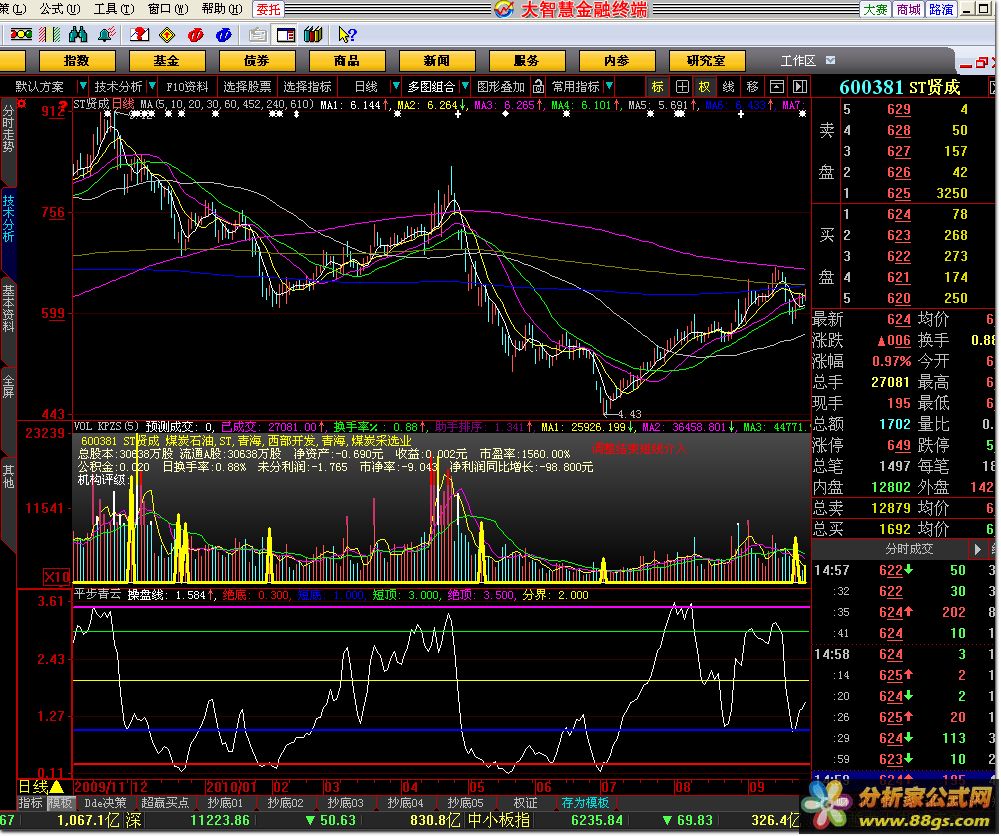Toggle the crosshair grid button
Image resolution: width=1001 pixels, height=836 pixels.
click(x=682, y=86)
